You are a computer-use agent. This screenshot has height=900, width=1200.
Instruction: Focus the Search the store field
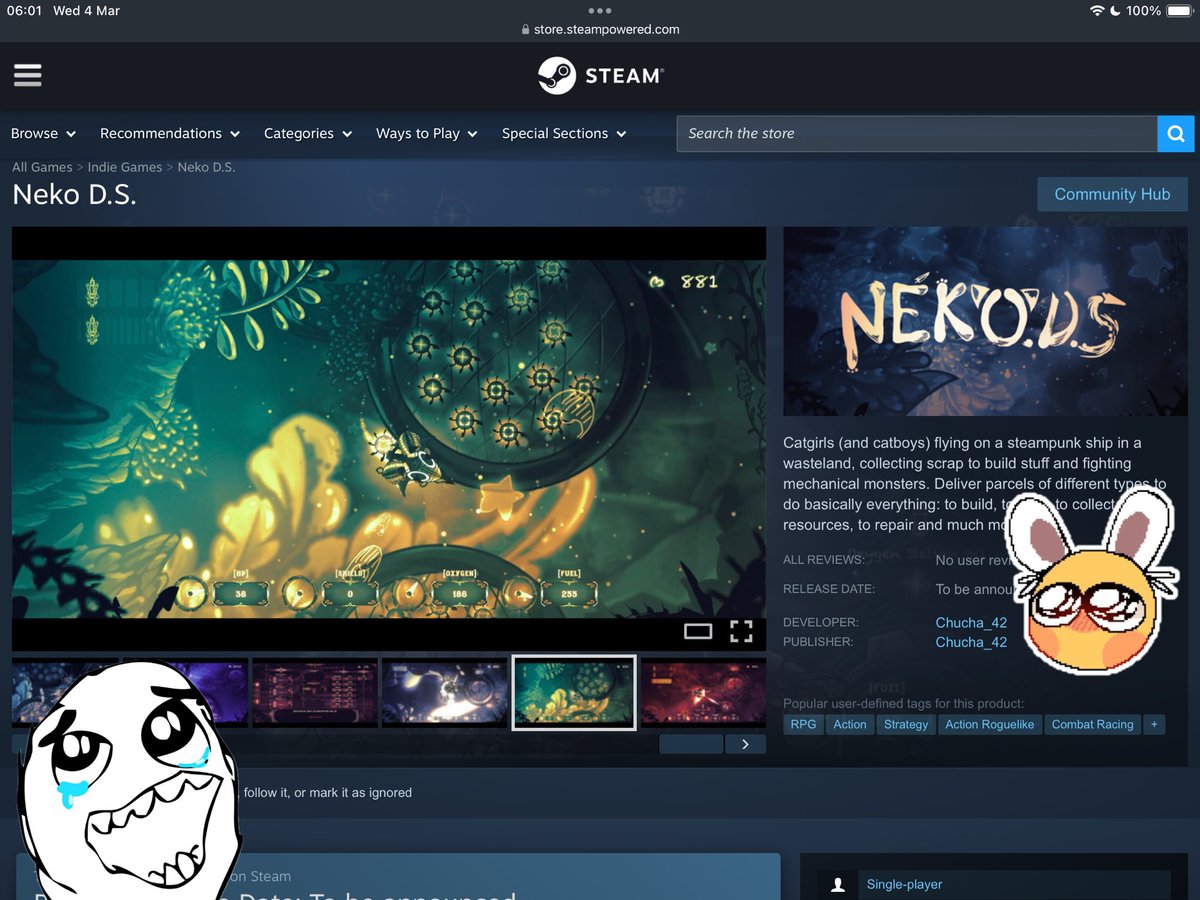pyautogui.click(x=917, y=134)
